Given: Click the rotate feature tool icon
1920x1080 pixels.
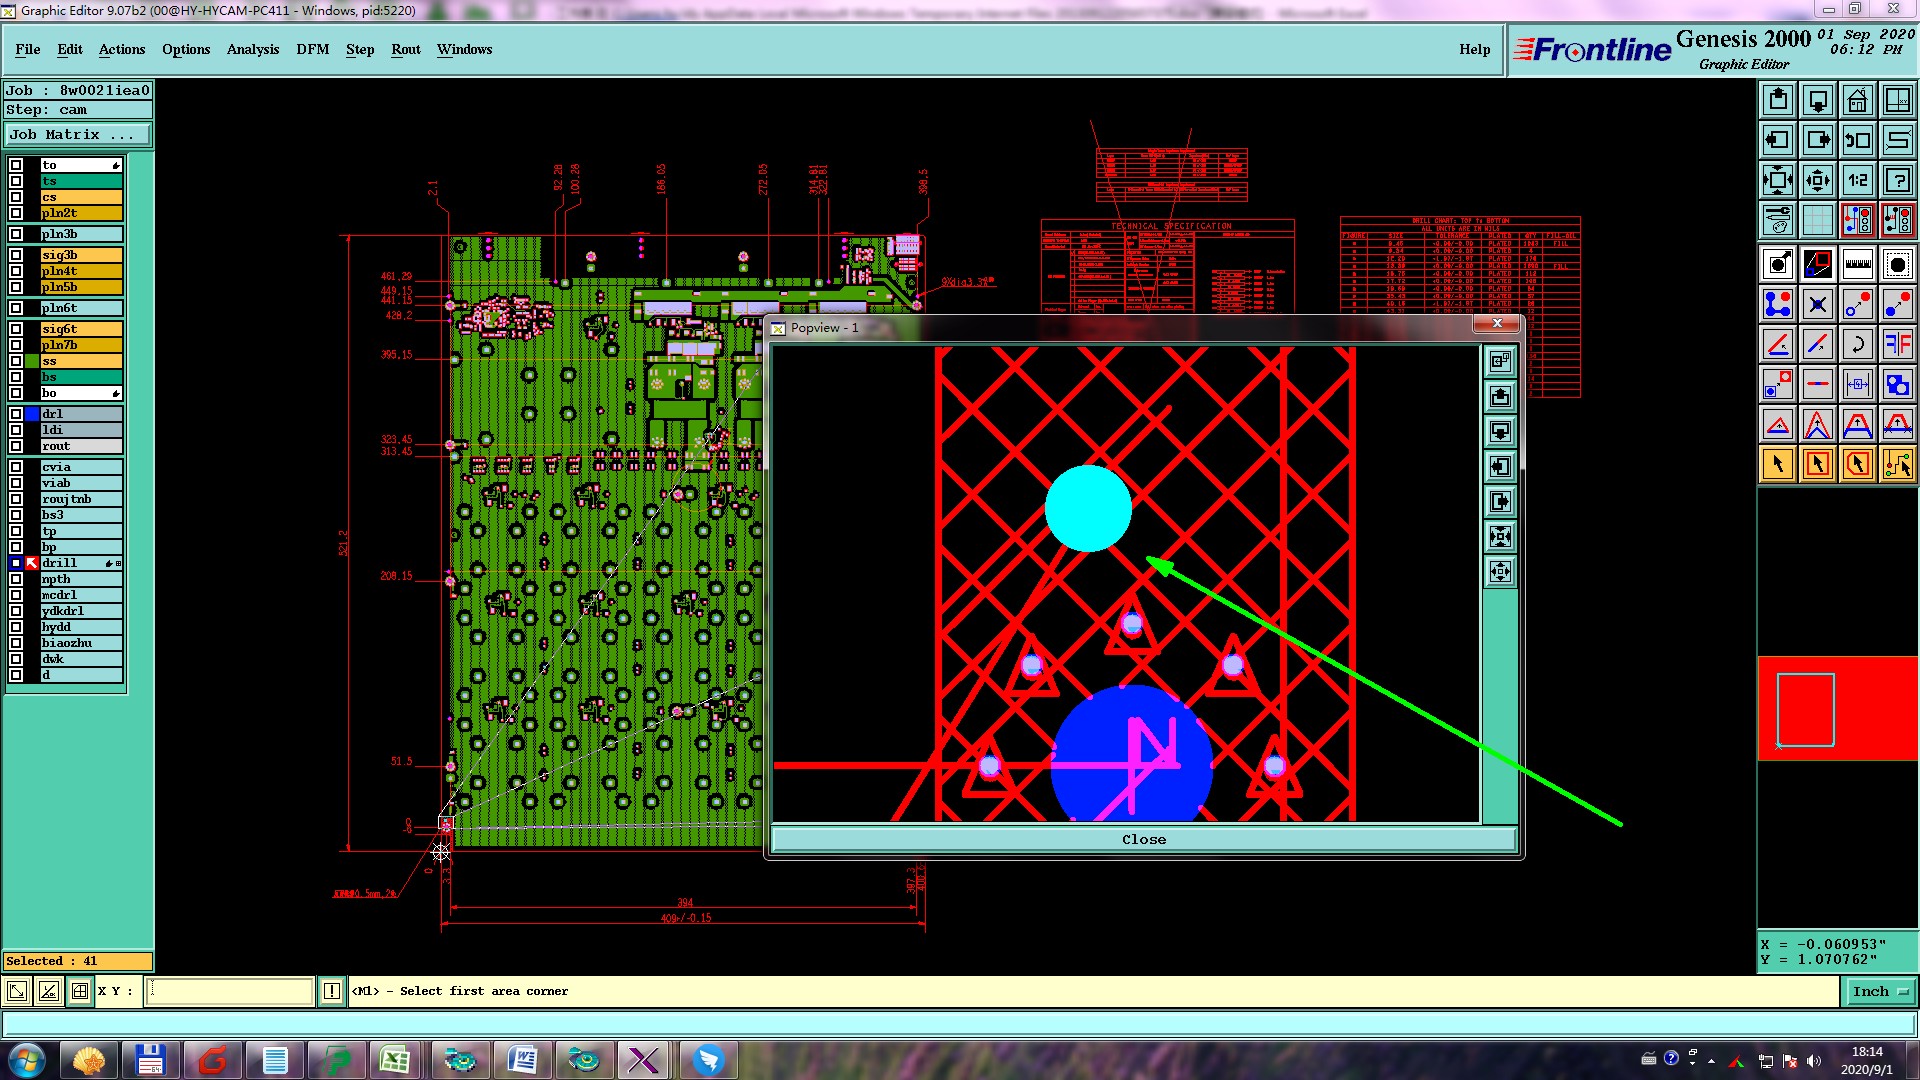Looking at the screenshot, I should 1857,344.
